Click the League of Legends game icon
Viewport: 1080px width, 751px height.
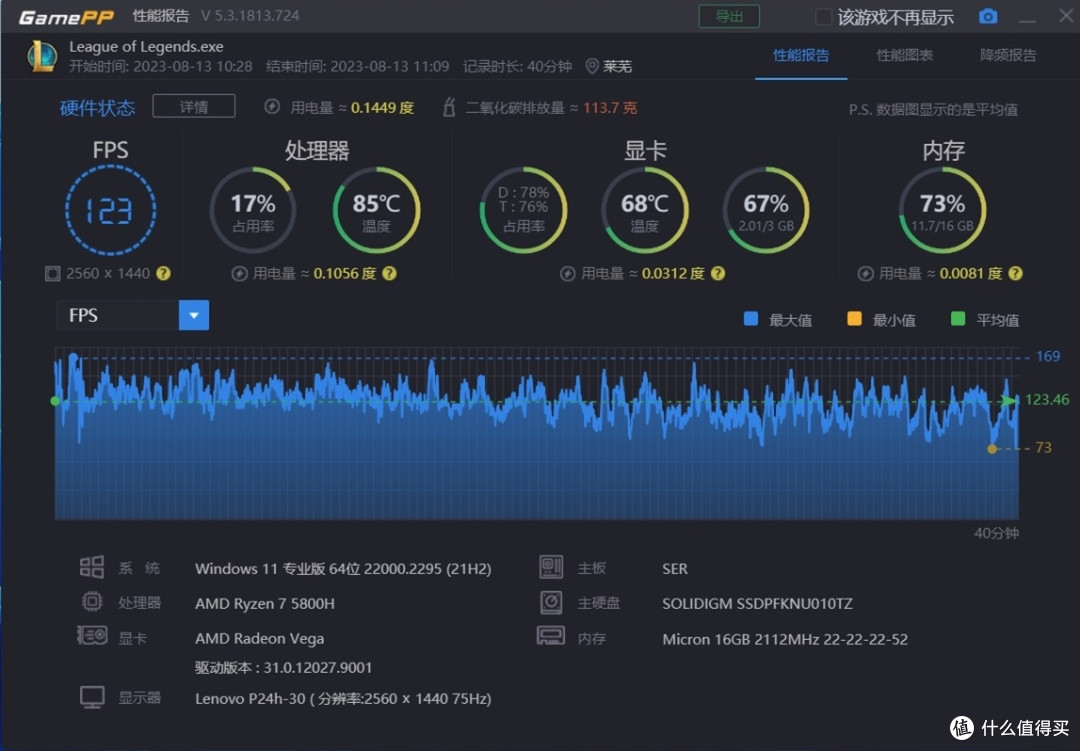coord(41,56)
